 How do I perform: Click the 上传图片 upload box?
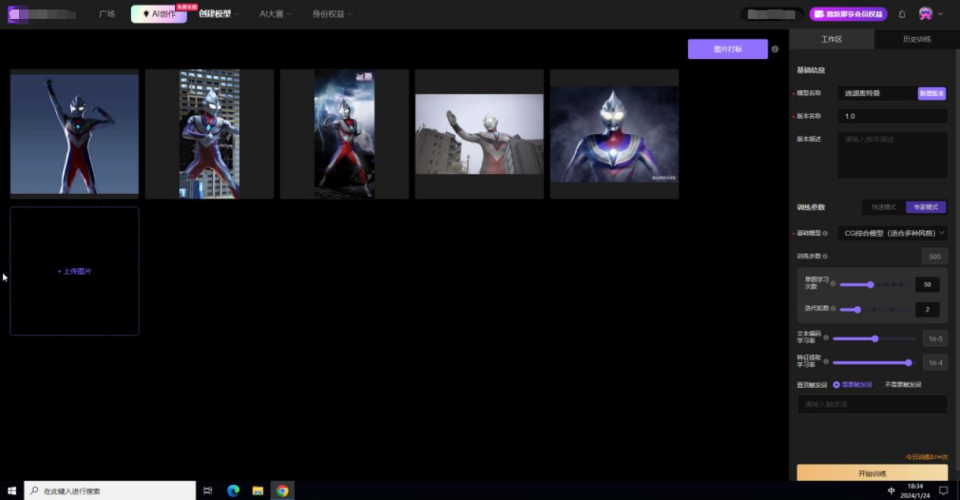[x=74, y=271]
